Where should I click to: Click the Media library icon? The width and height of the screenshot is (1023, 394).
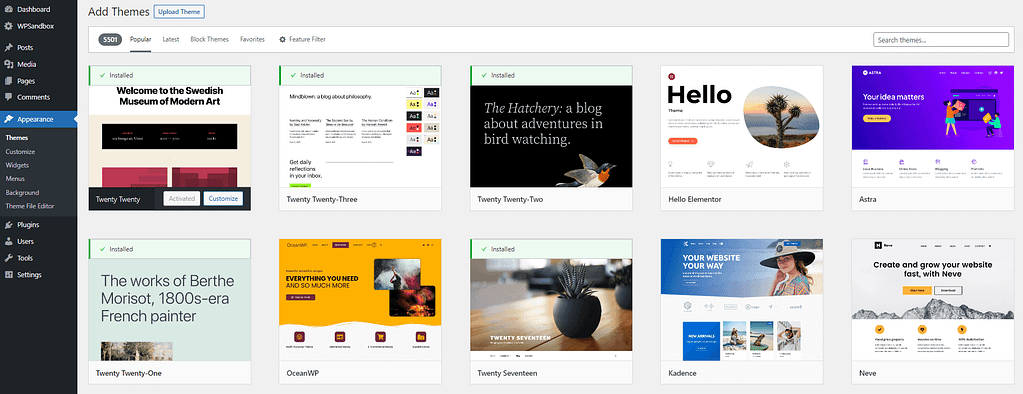(x=8, y=64)
